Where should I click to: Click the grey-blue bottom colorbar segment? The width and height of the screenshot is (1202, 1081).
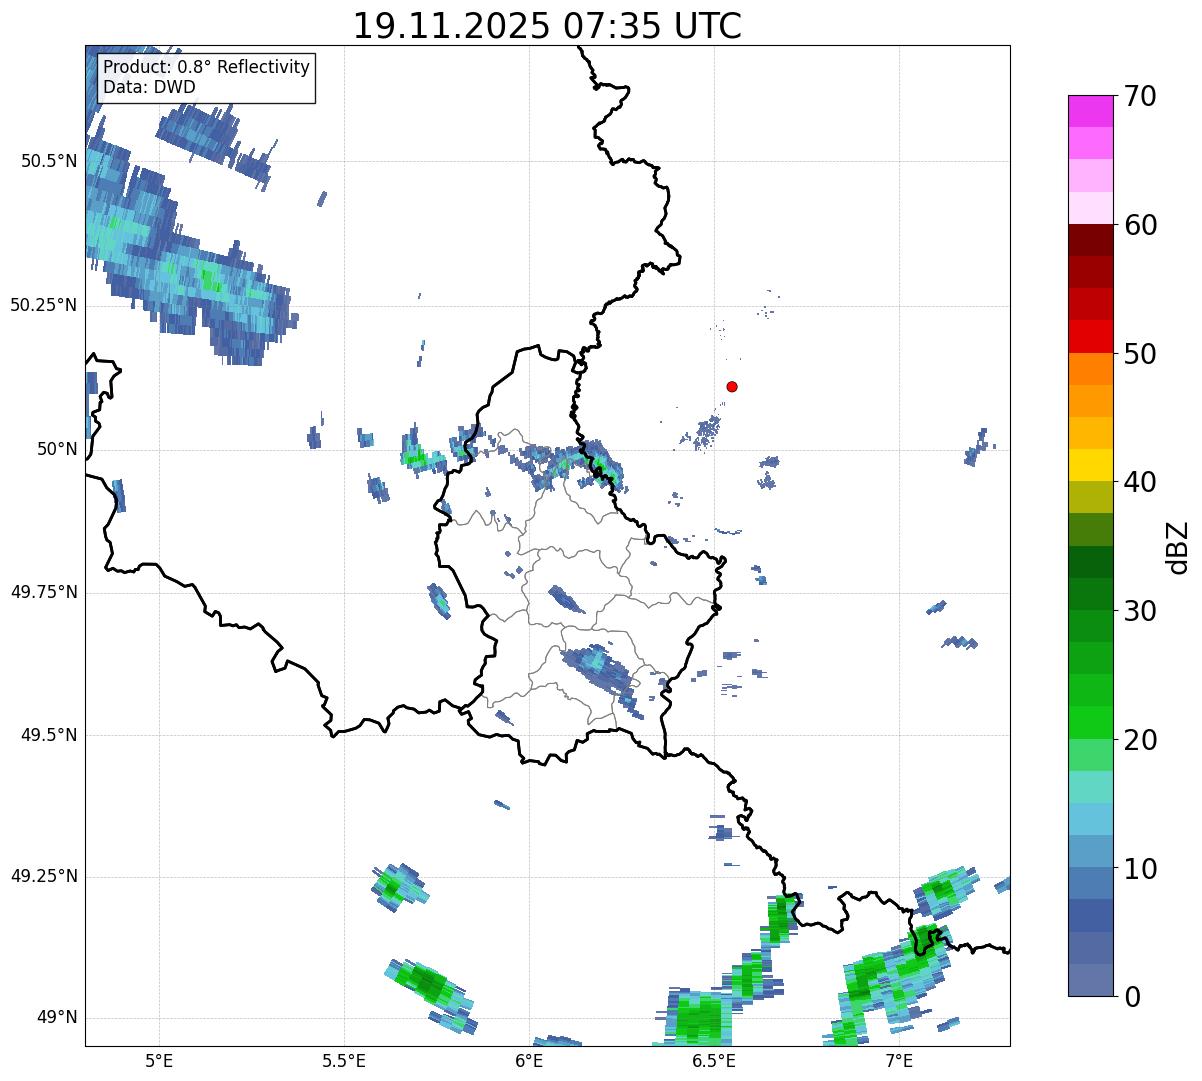coord(1090,980)
